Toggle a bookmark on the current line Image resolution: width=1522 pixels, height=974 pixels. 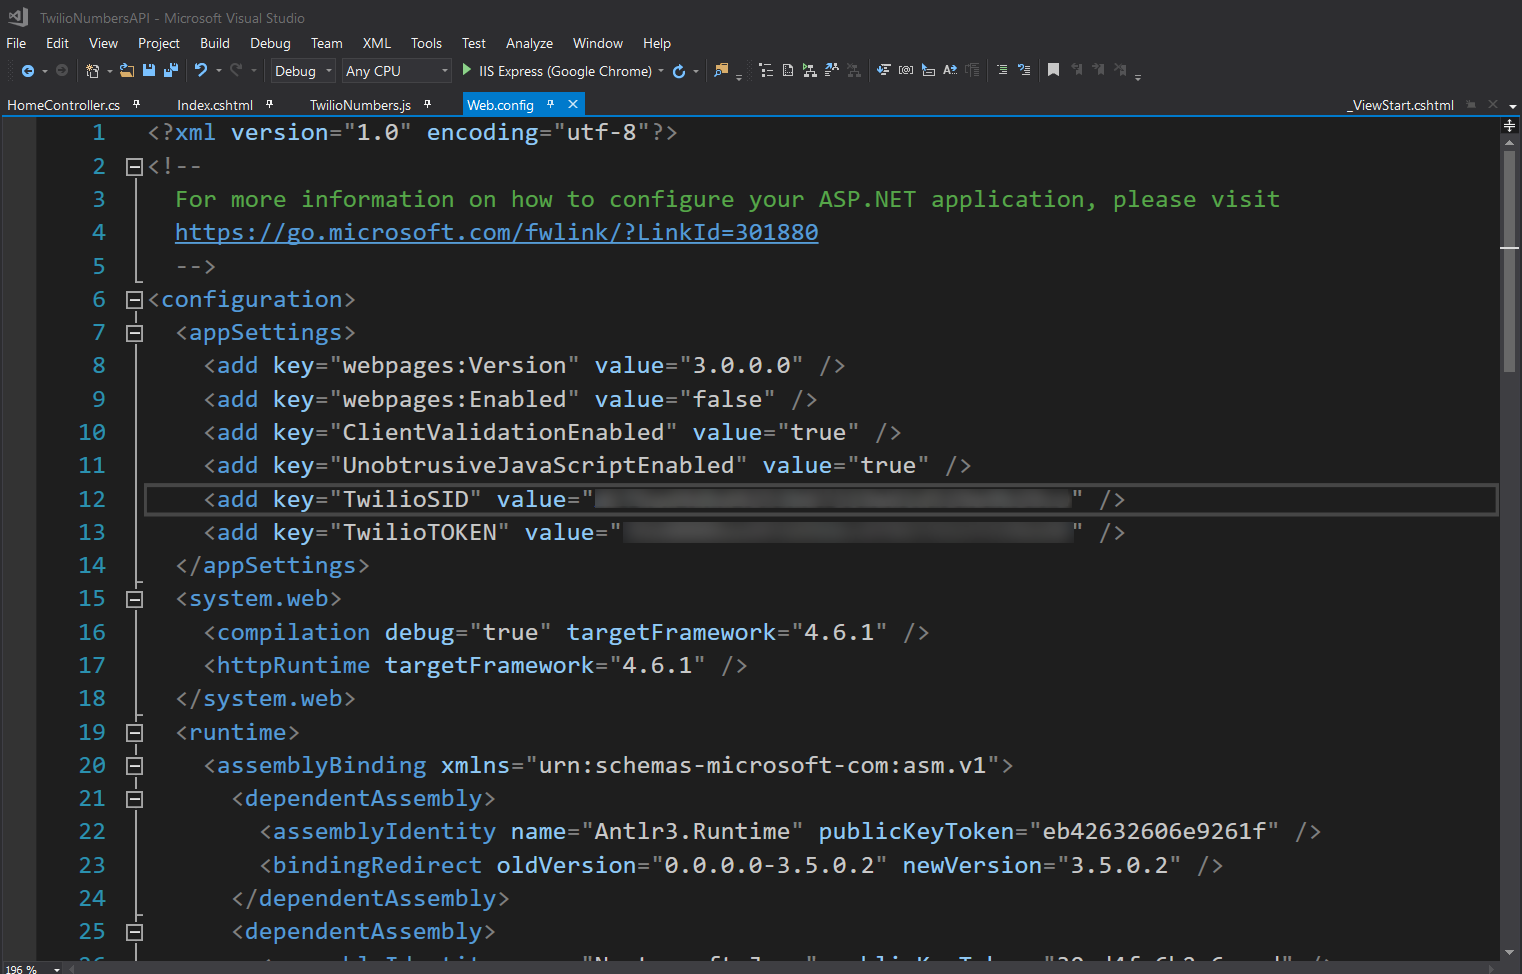coord(1053,70)
